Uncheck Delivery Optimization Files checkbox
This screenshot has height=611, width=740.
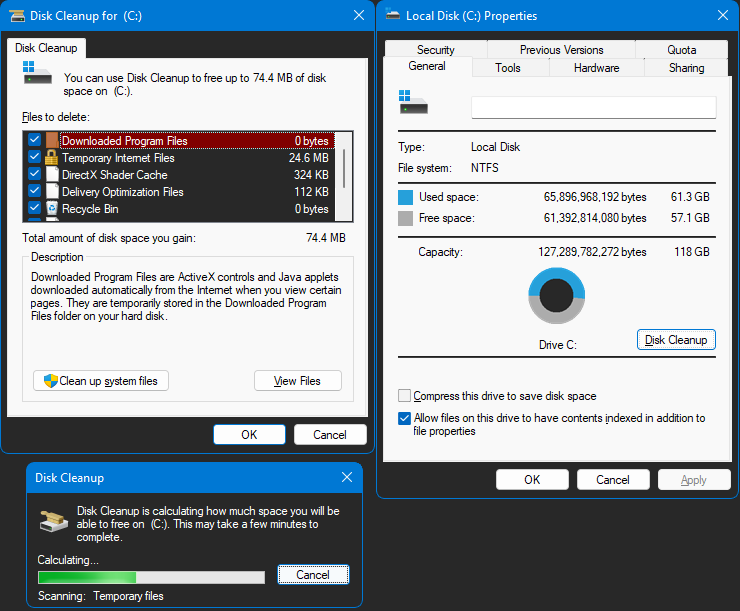tap(34, 191)
